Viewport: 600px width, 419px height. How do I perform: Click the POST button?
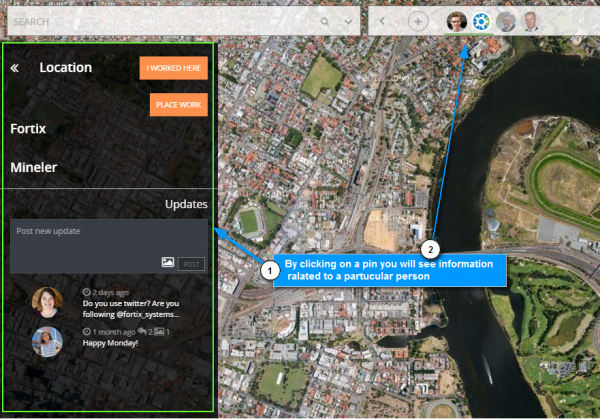pos(191,263)
